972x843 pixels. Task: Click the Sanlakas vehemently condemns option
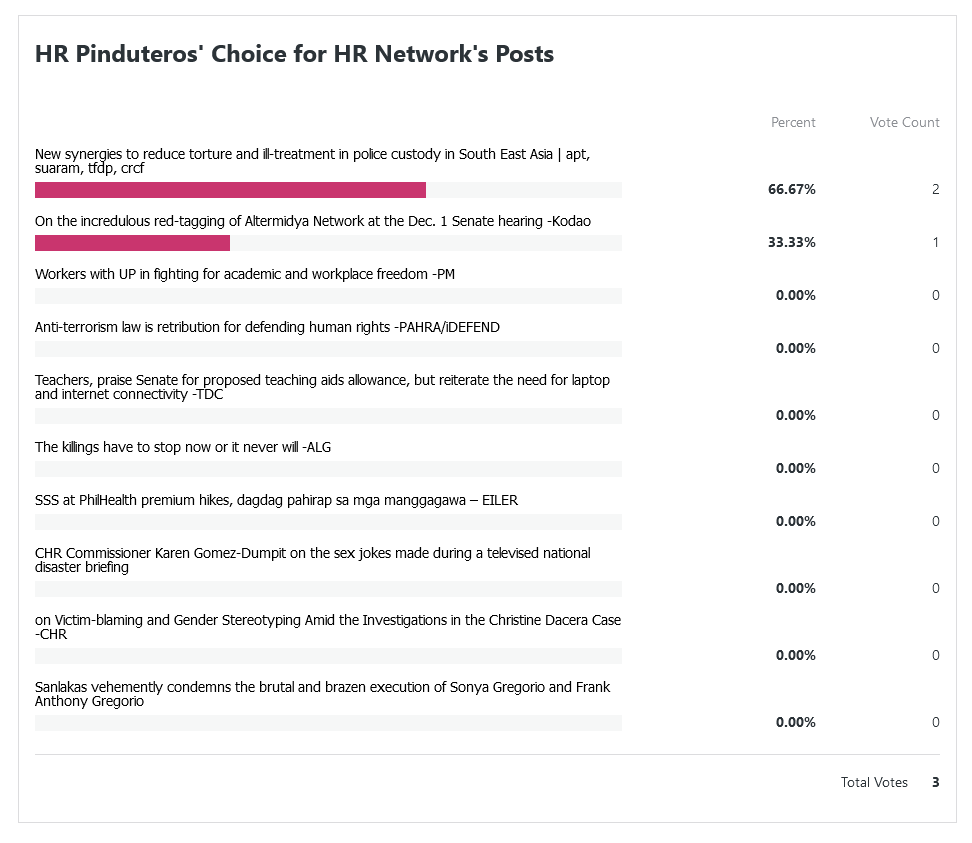pyautogui.click(x=322, y=694)
